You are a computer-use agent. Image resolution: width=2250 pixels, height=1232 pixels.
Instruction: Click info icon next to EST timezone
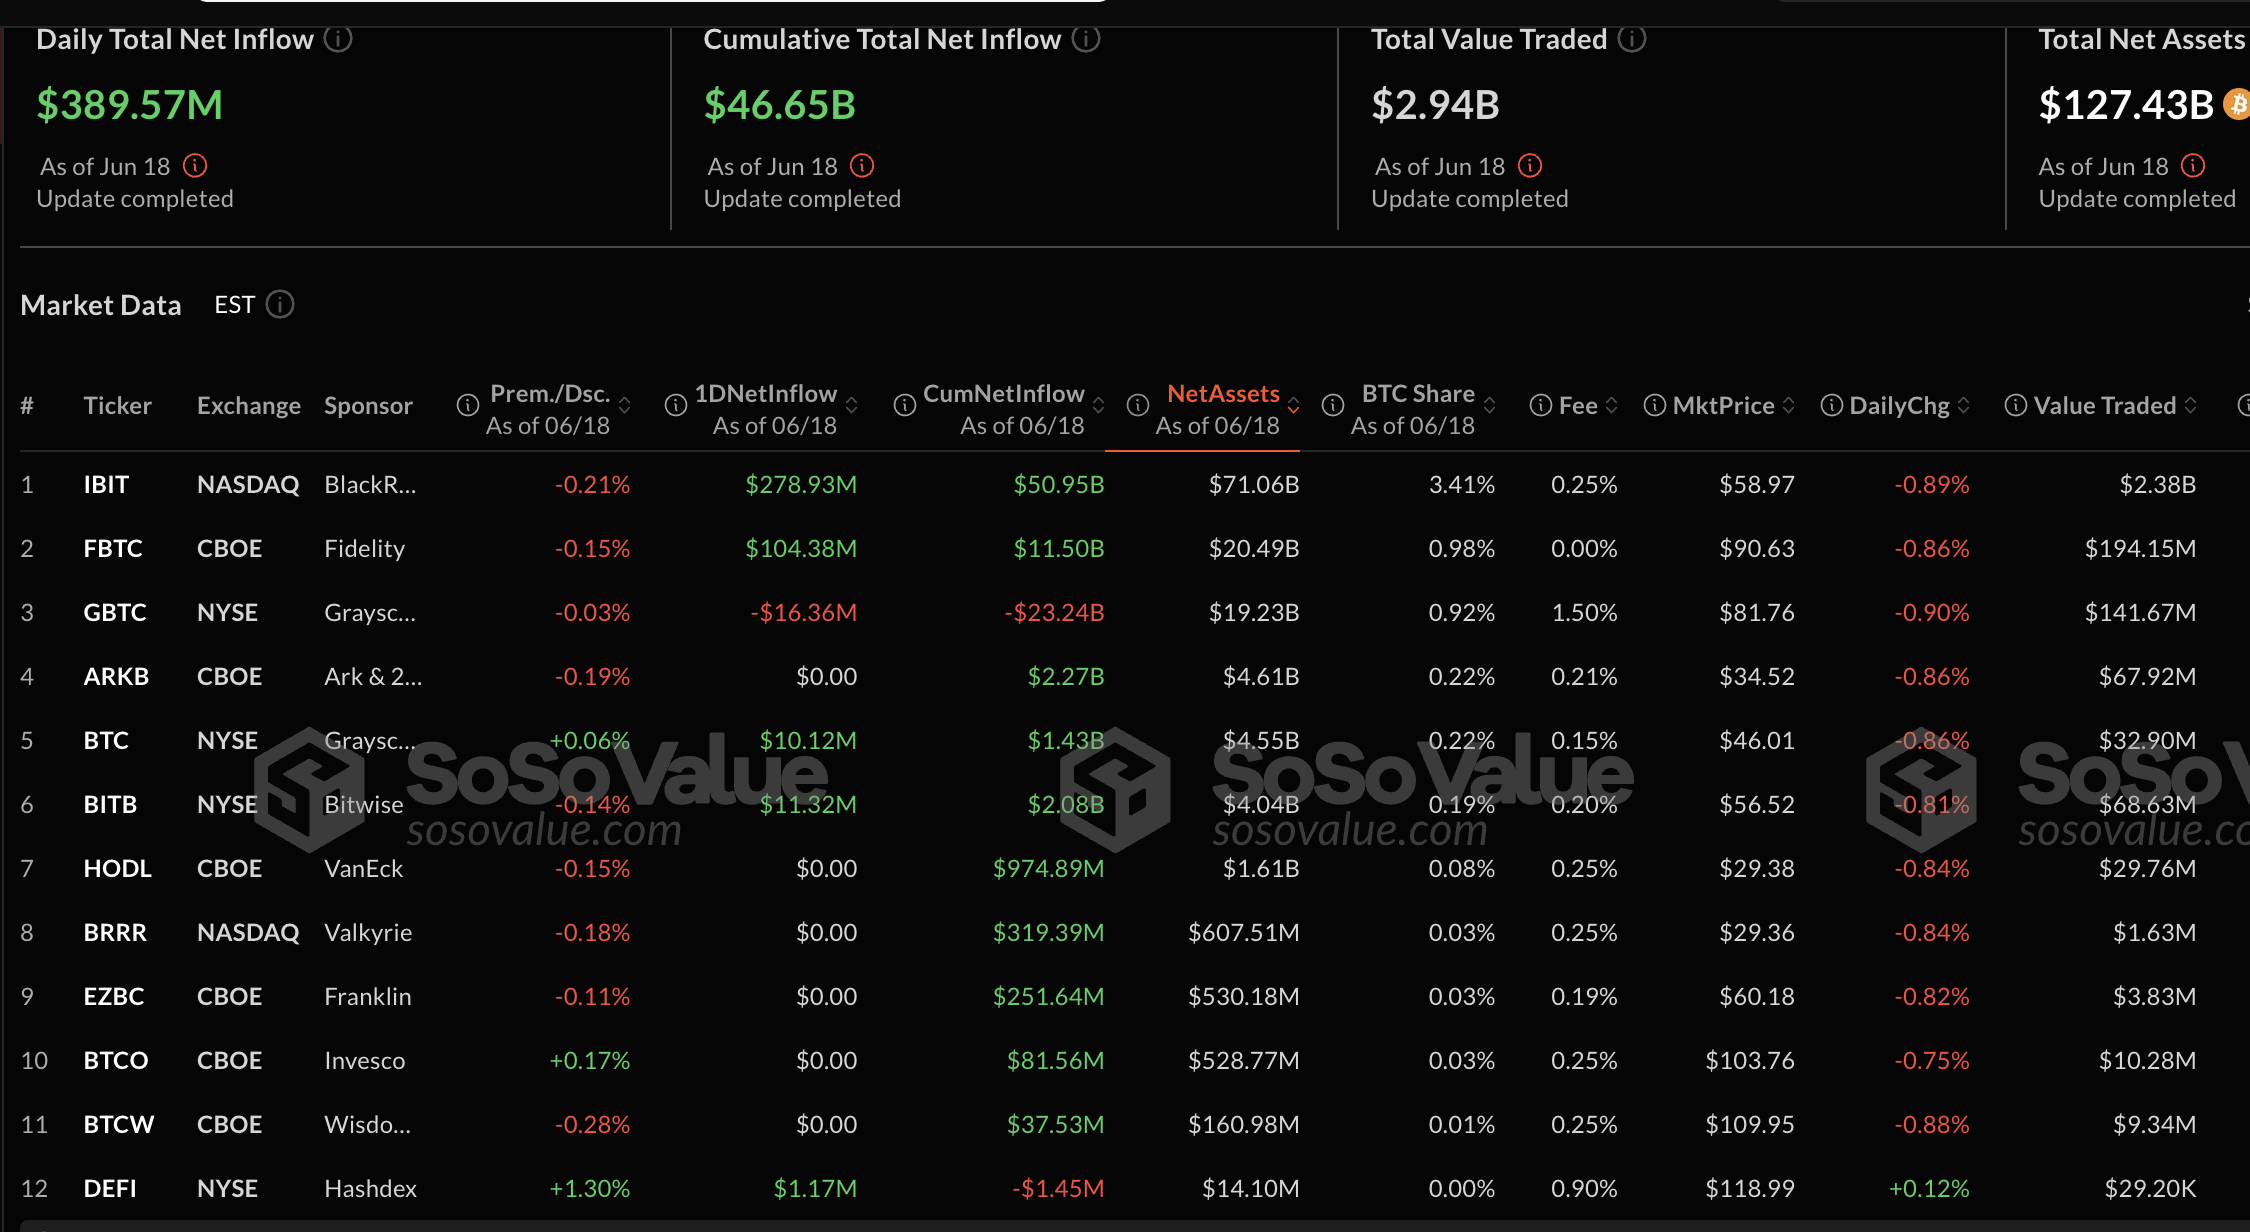(280, 304)
